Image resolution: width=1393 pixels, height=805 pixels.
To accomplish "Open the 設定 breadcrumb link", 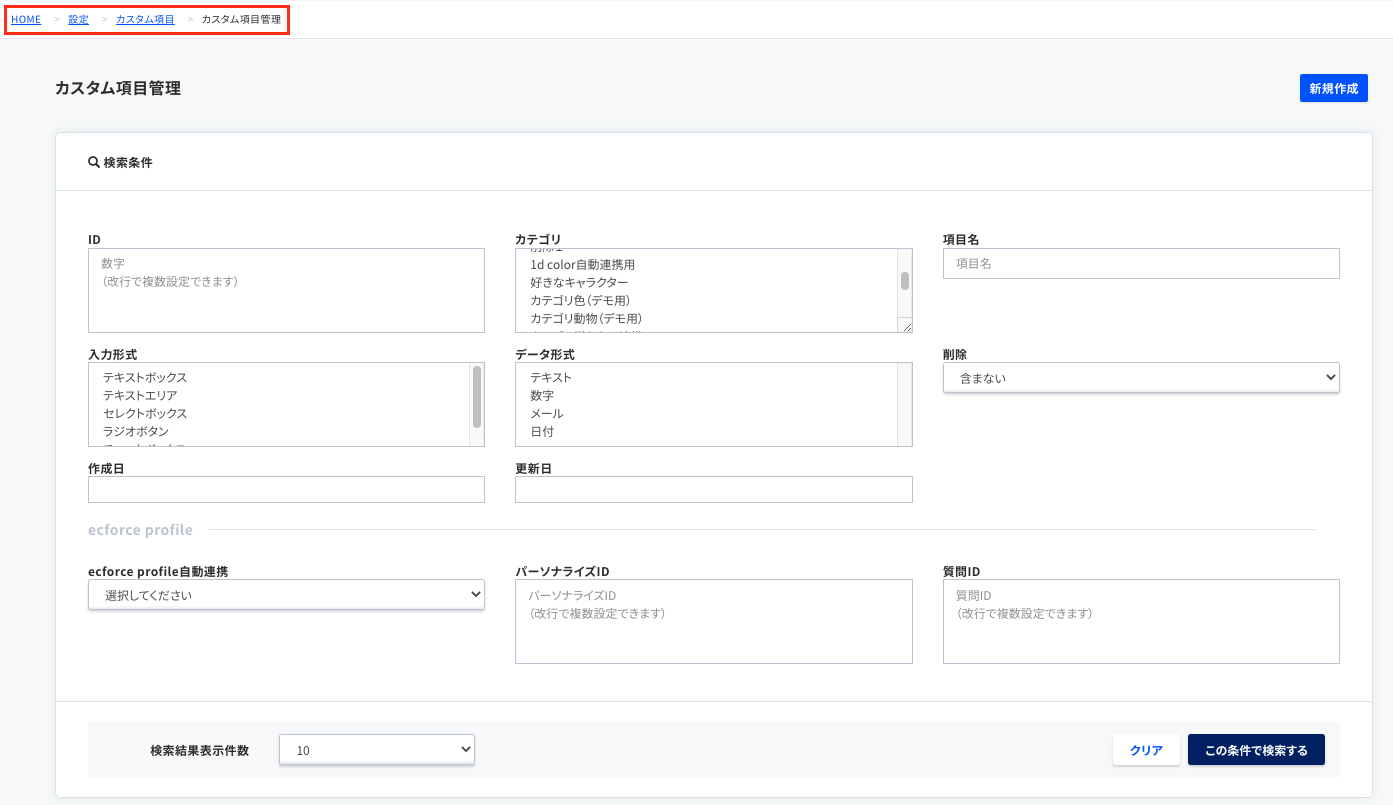I will [78, 19].
